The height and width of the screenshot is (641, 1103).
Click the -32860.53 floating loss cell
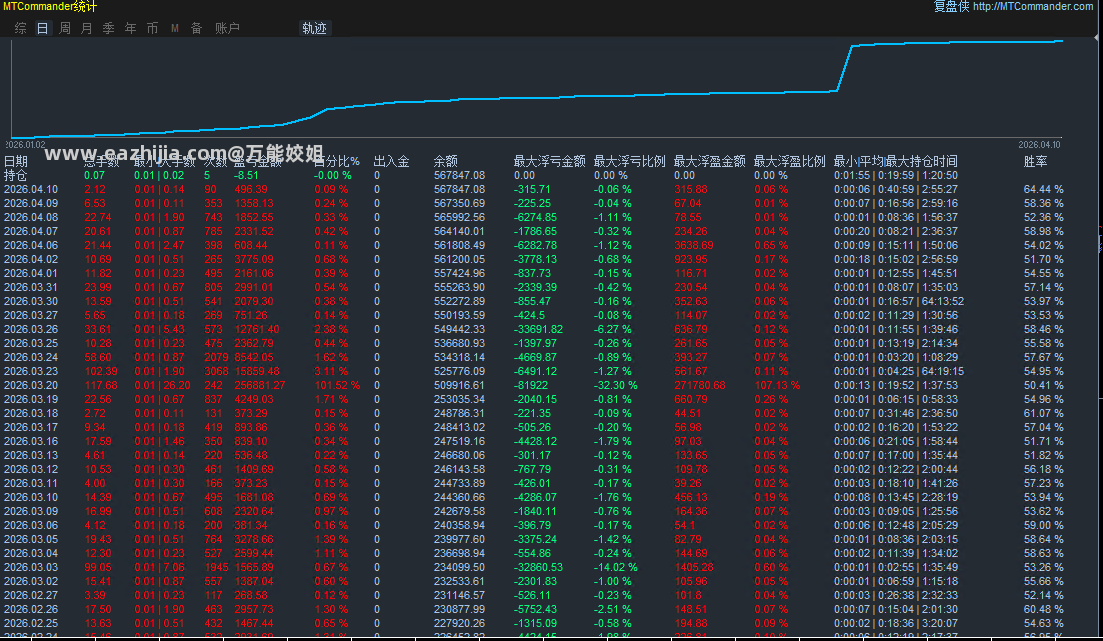(x=538, y=567)
